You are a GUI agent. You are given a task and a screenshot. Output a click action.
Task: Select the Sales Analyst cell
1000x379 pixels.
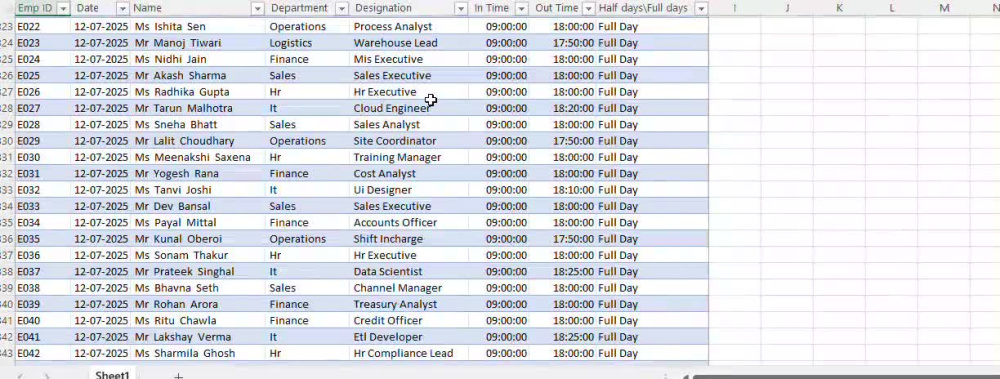coord(409,124)
